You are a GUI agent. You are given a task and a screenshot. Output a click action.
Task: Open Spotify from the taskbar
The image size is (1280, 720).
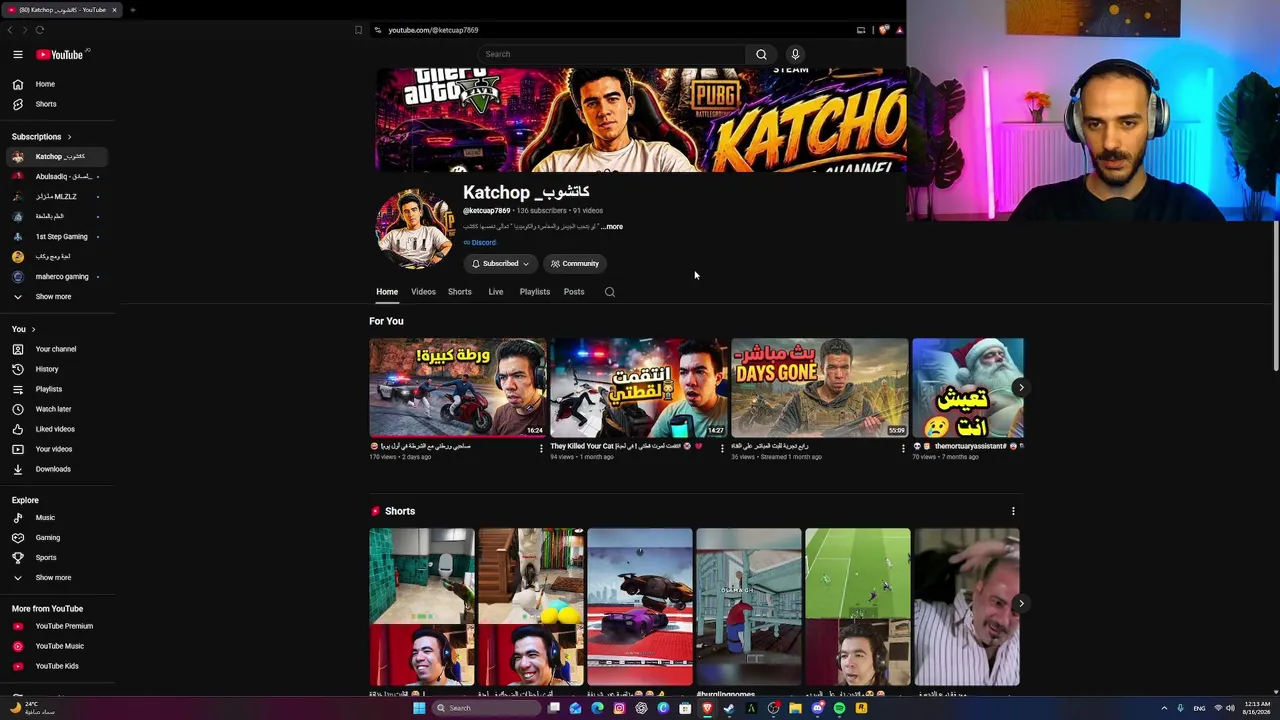point(839,708)
